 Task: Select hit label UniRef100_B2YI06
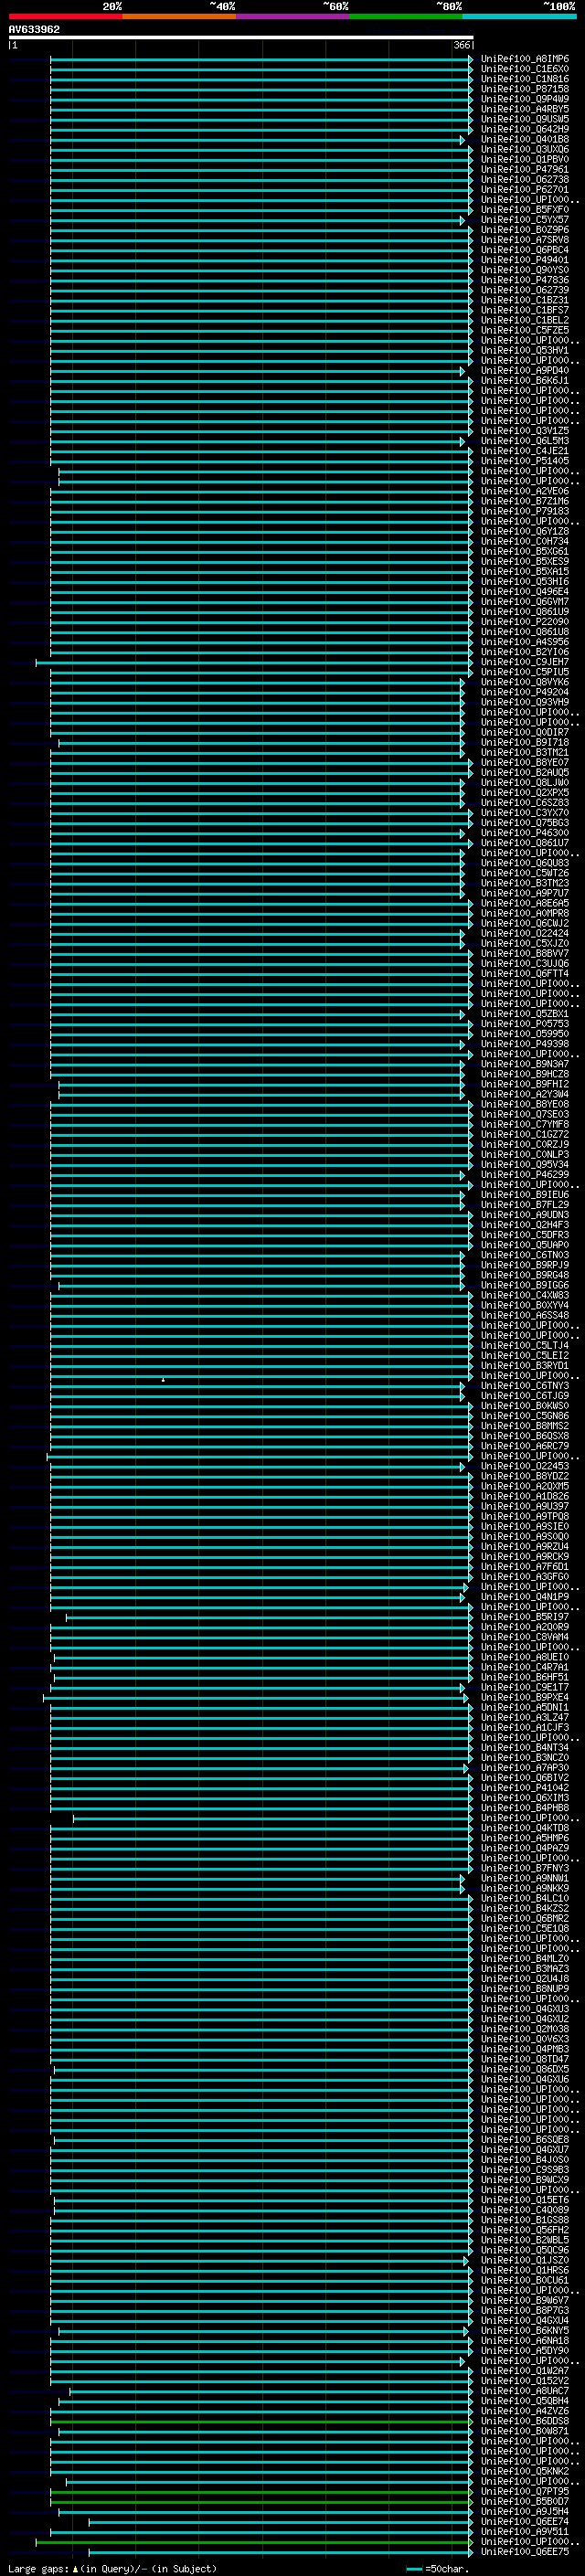525,652
